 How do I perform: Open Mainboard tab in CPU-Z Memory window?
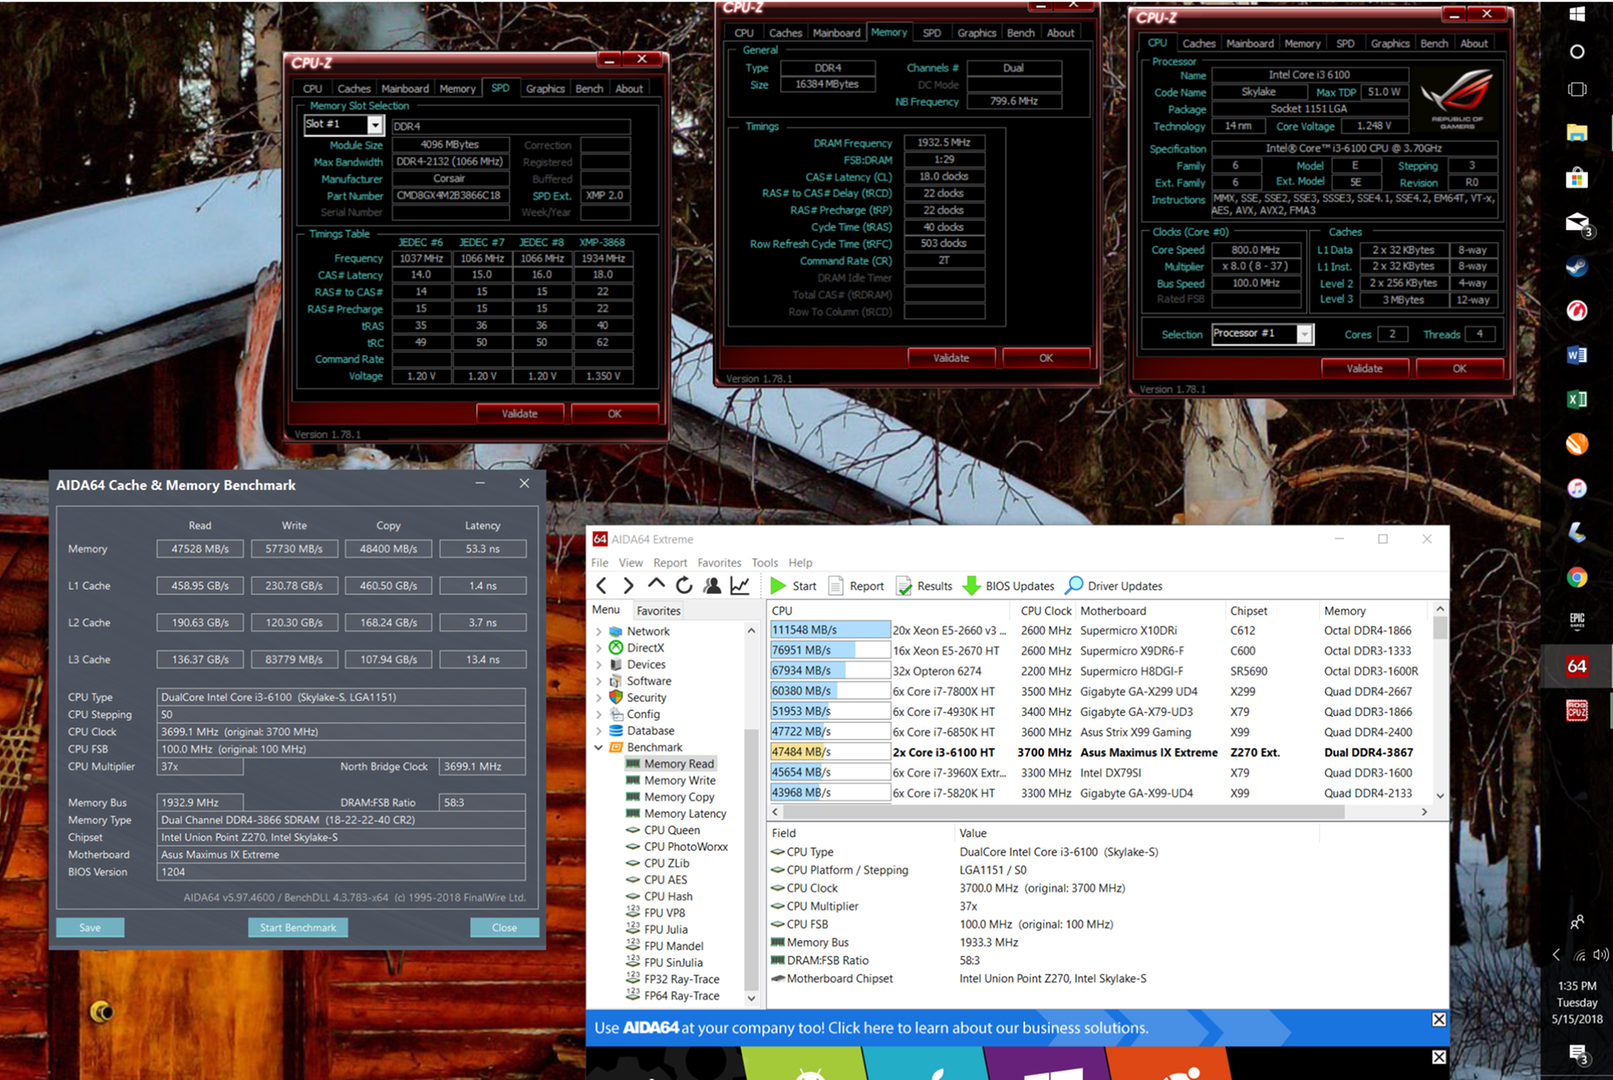click(x=837, y=33)
